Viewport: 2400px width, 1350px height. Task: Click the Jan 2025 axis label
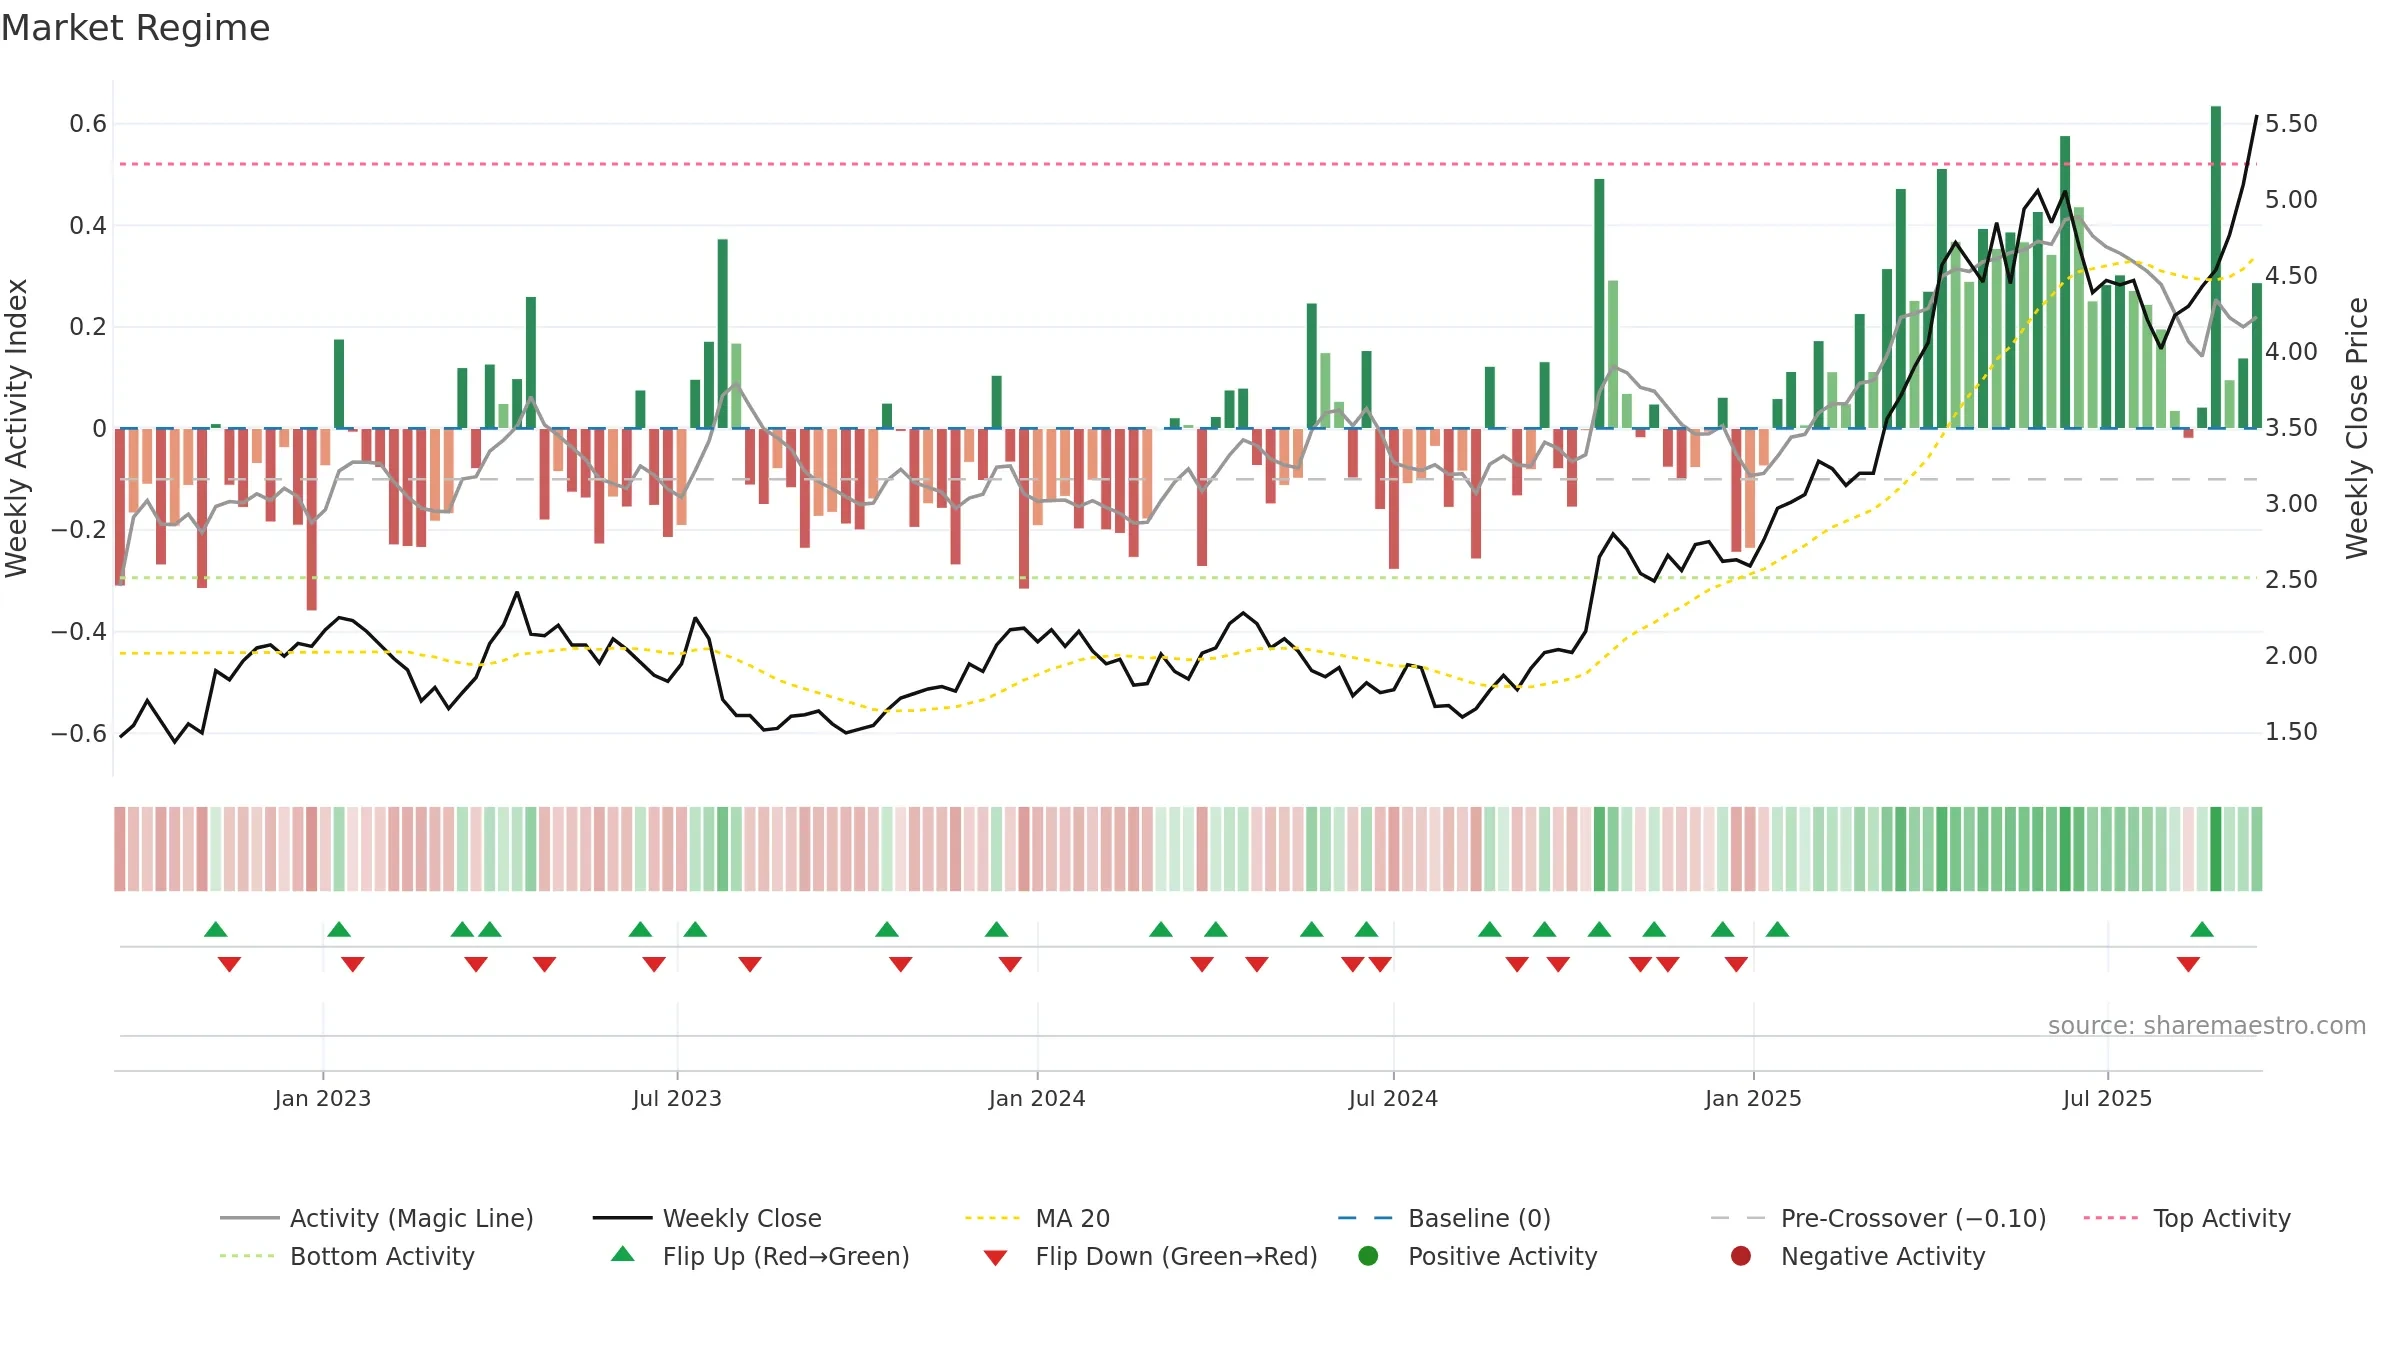pos(1753,1098)
